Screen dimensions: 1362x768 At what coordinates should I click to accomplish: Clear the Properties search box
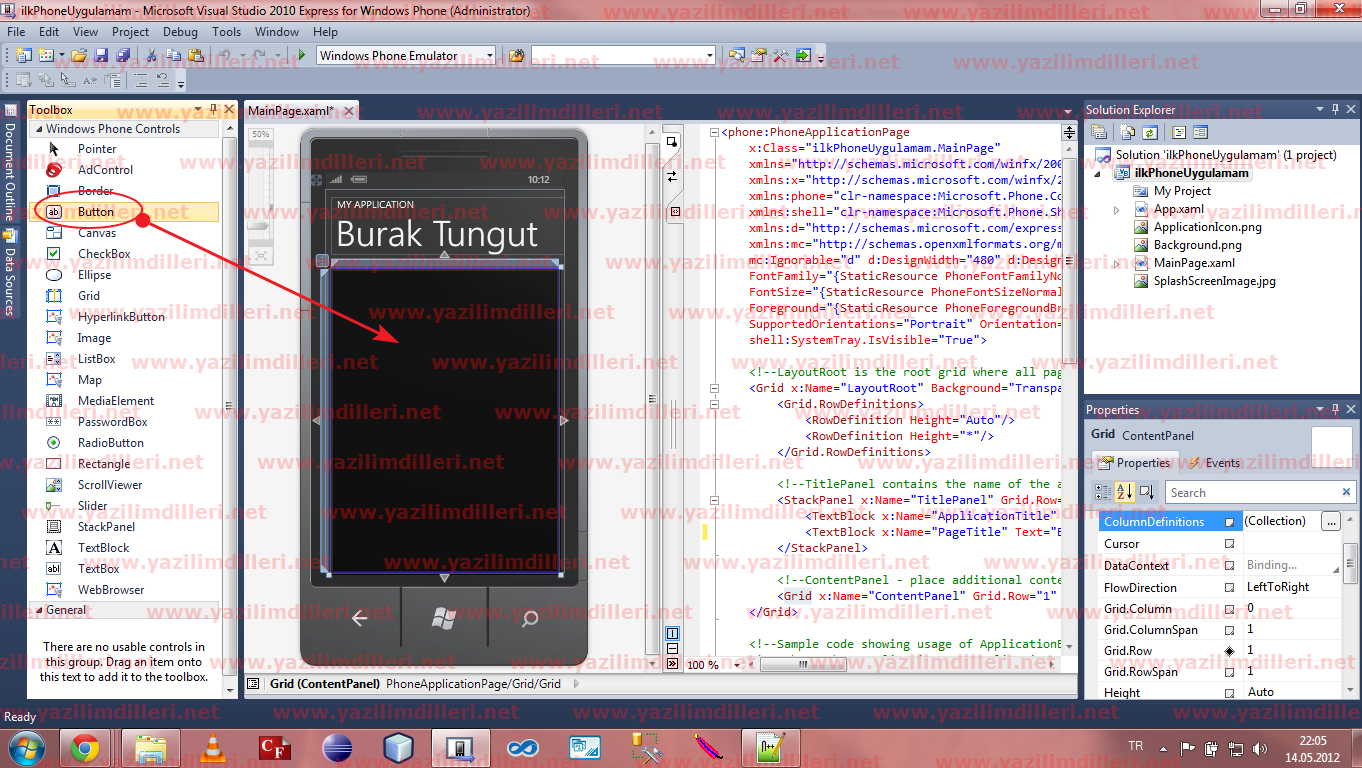click(x=1348, y=492)
